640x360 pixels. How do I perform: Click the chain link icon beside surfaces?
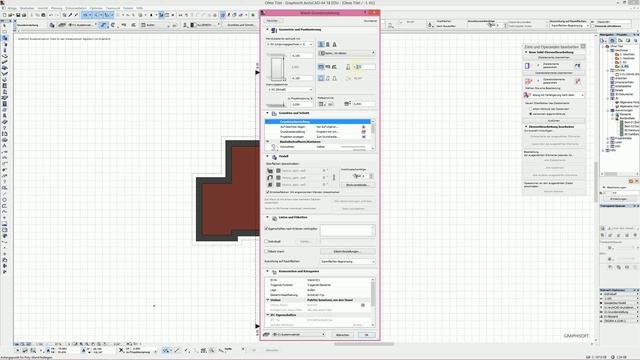point(334,178)
